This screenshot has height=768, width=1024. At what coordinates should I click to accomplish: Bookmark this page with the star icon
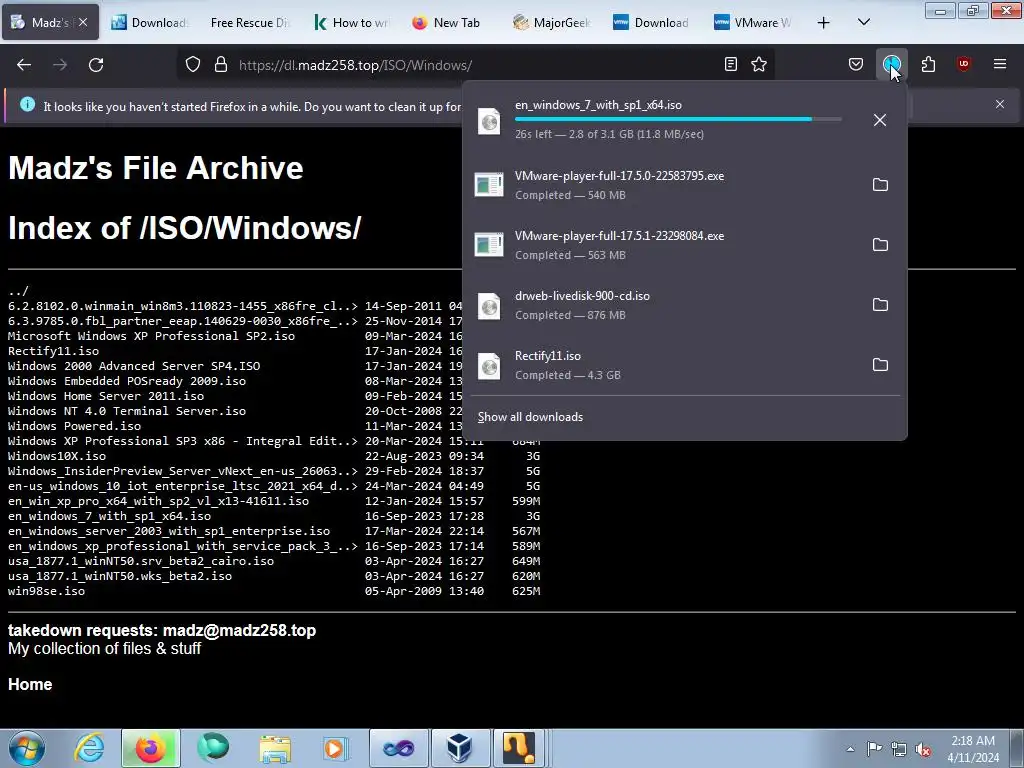tap(759, 65)
